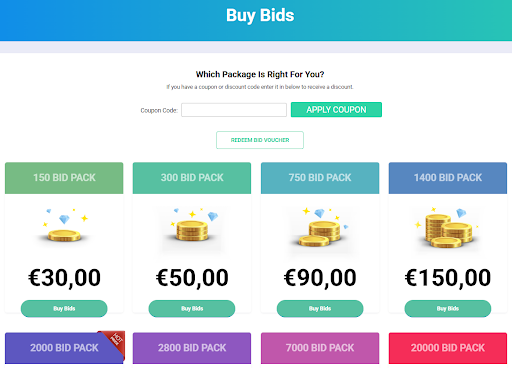Click the coin stack image for 300 pack
This screenshot has height=368, width=512.
192,227
